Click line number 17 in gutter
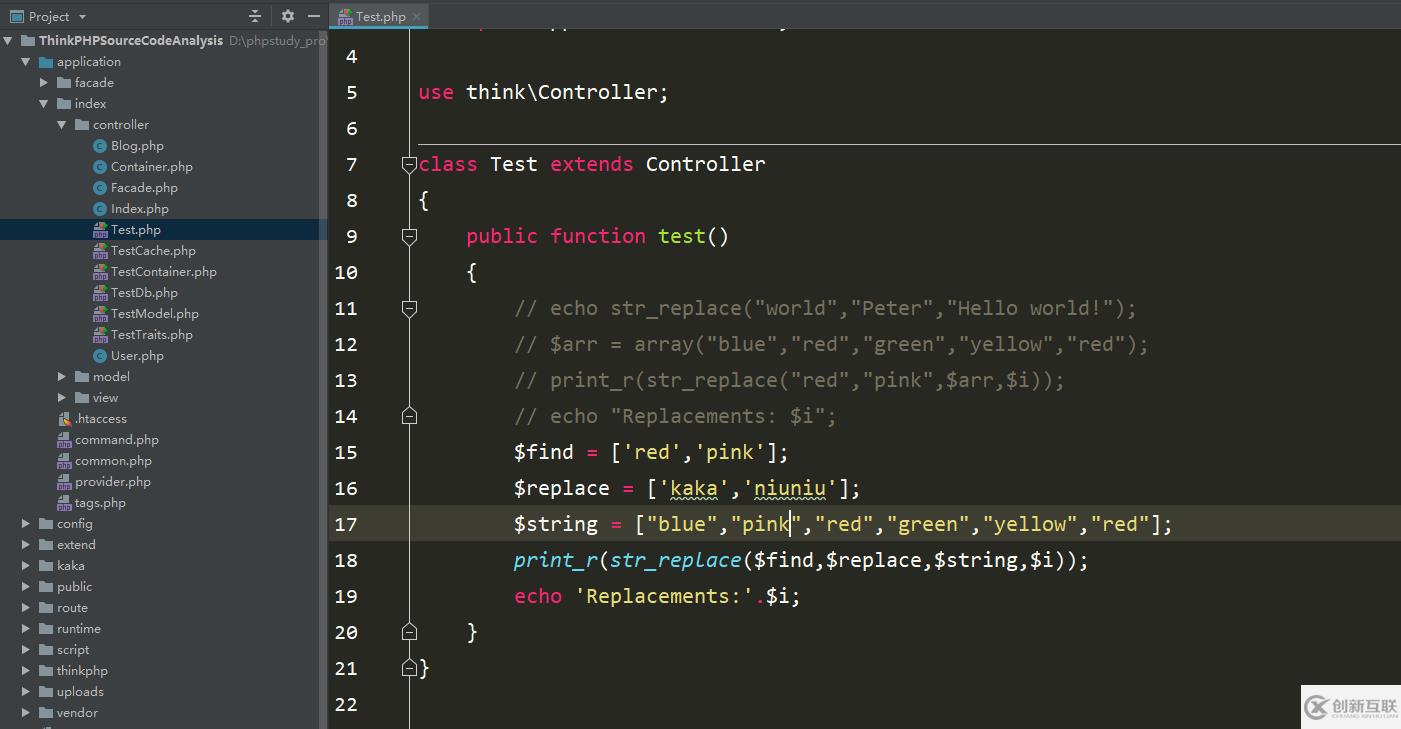The height and width of the screenshot is (729, 1401). click(346, 524)
